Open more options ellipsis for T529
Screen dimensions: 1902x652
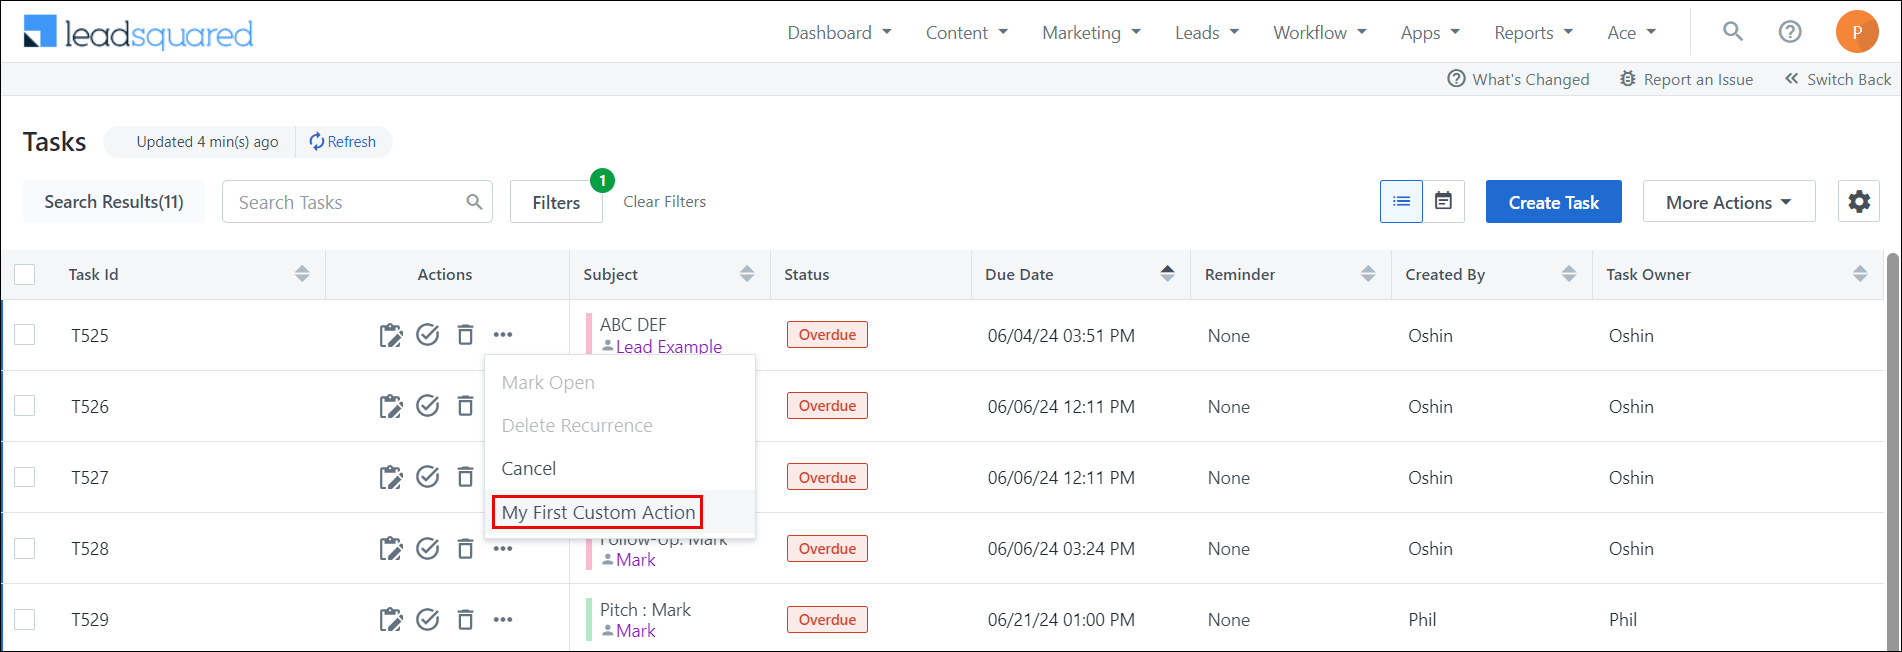[503, 620]
